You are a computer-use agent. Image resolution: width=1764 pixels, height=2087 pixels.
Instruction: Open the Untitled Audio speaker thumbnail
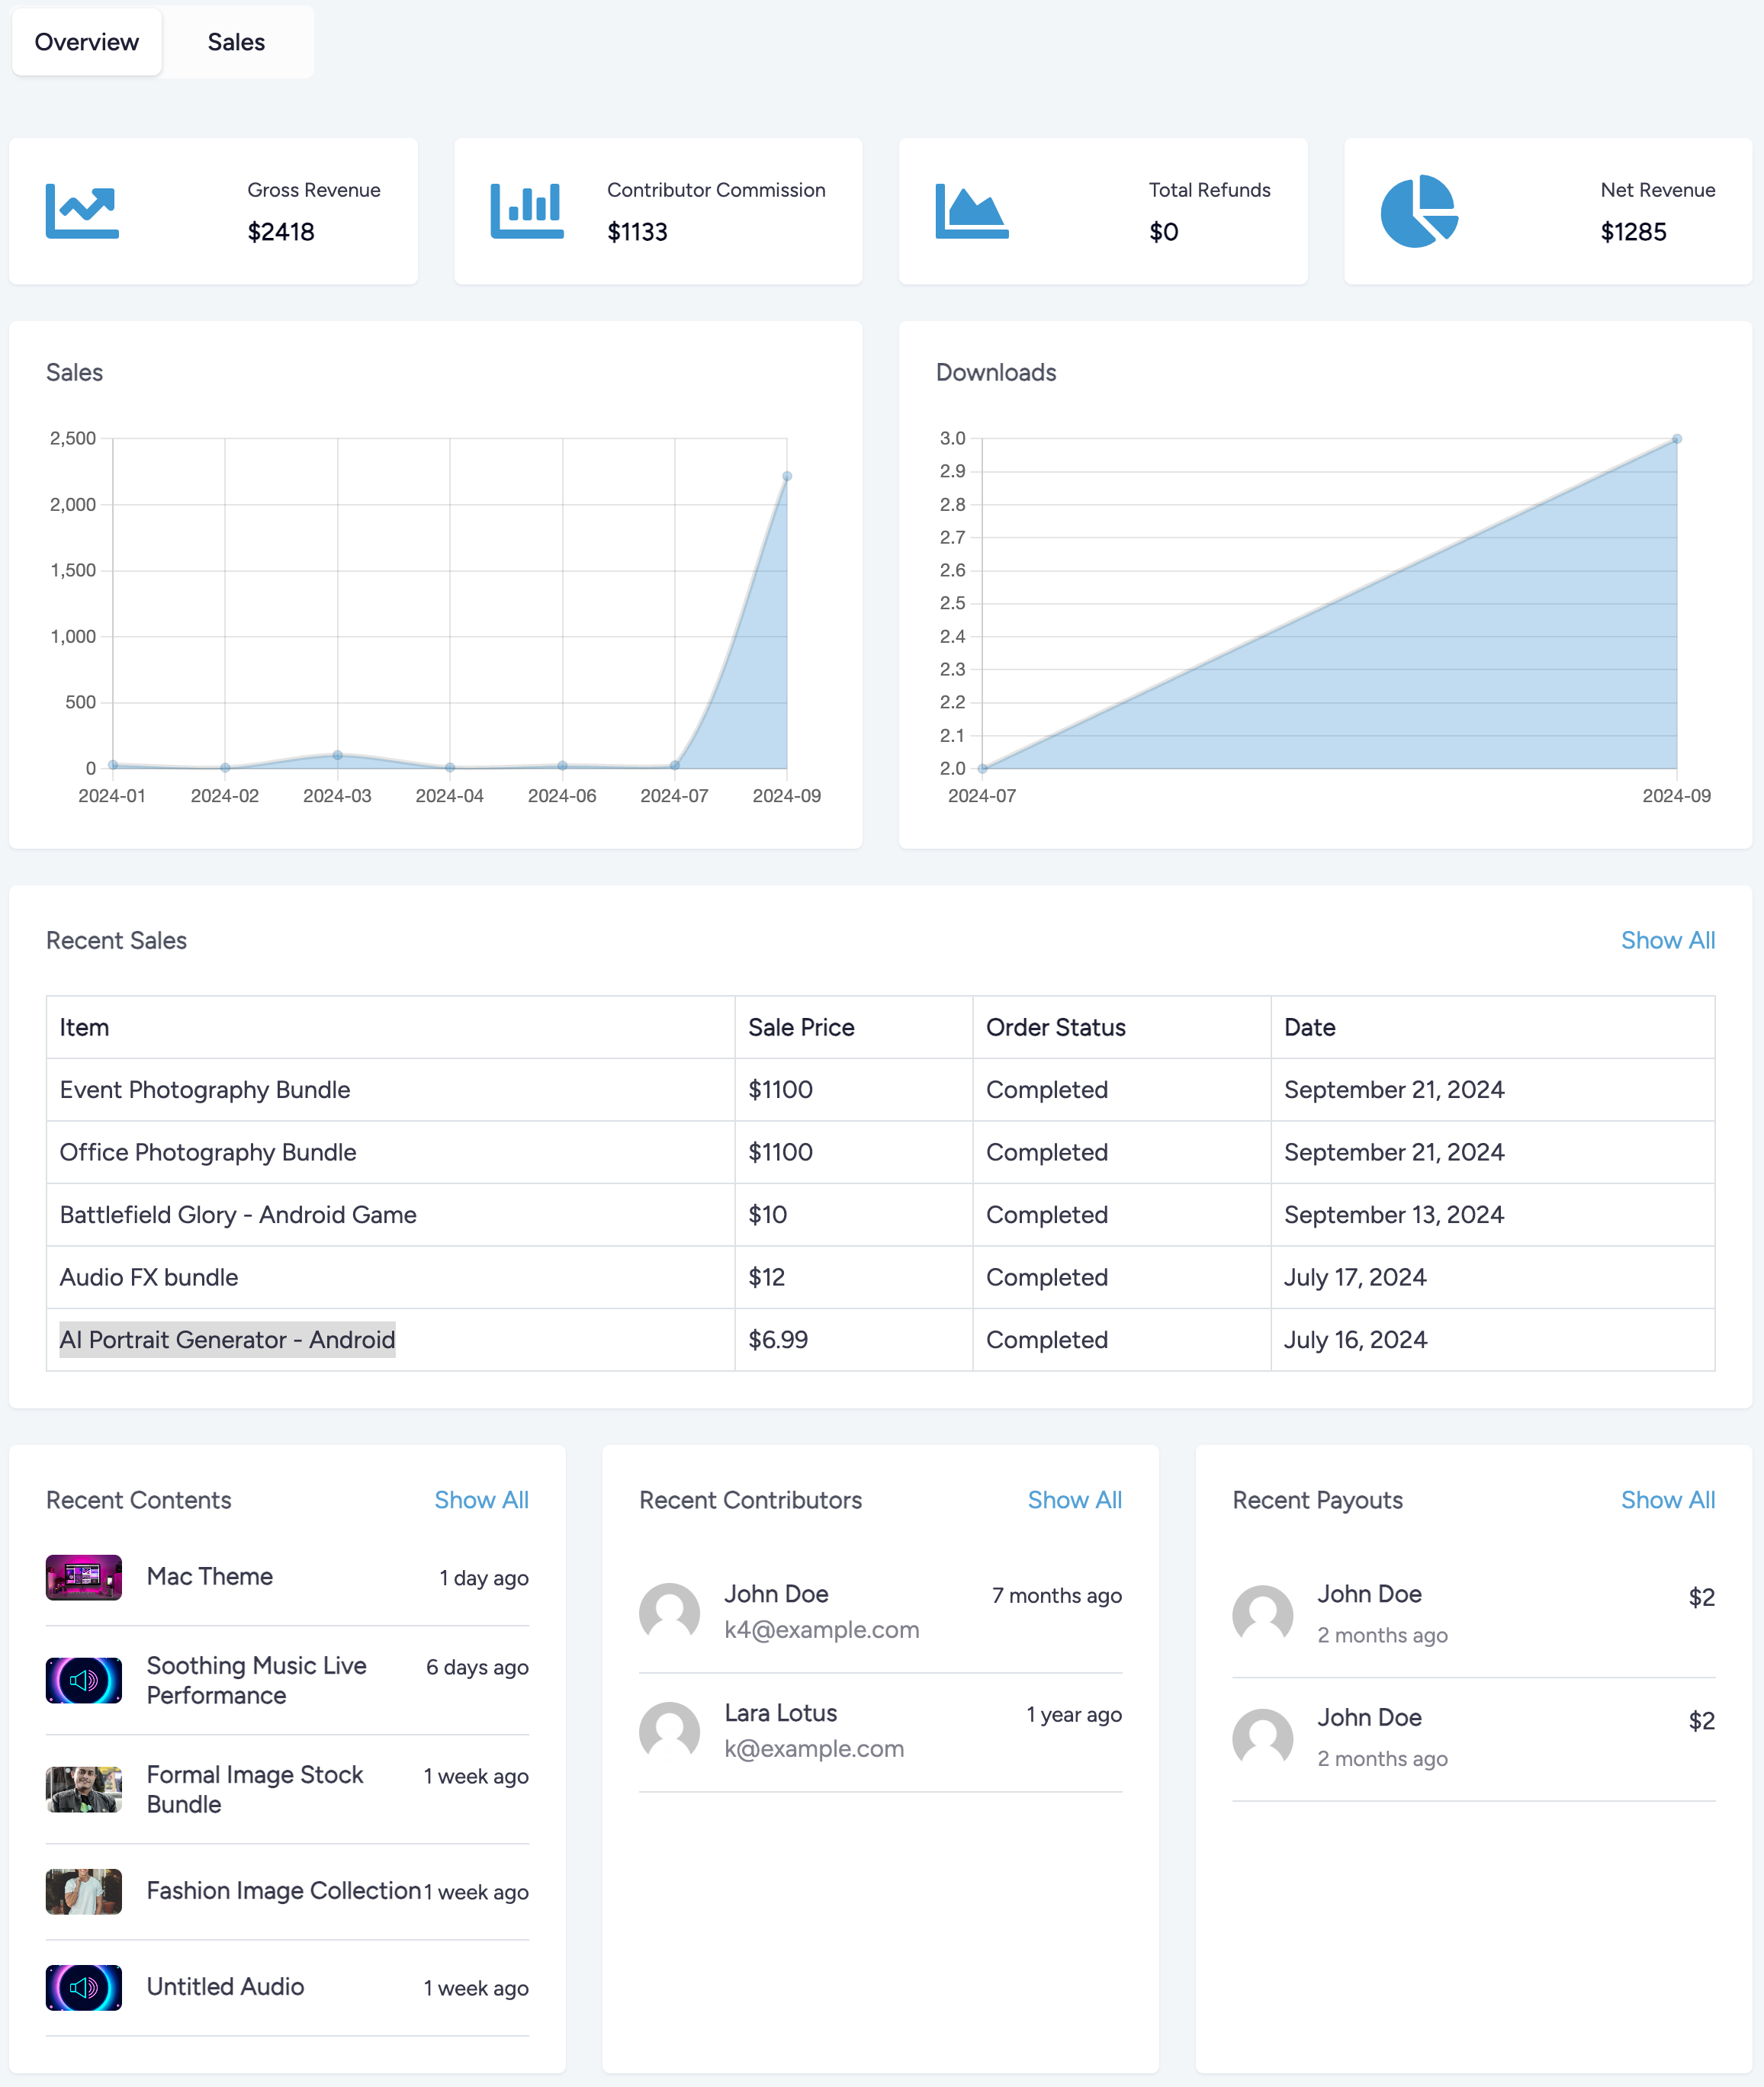coord(84,1987)
